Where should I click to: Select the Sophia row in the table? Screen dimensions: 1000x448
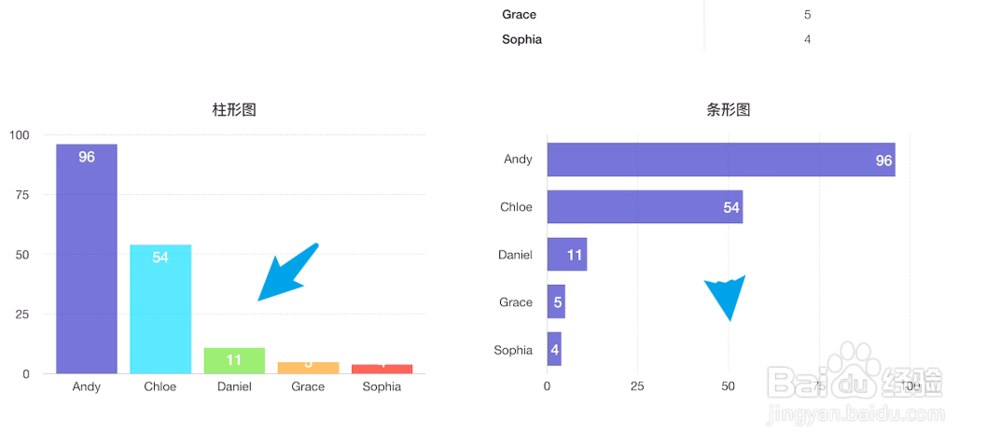click(655, 40)
